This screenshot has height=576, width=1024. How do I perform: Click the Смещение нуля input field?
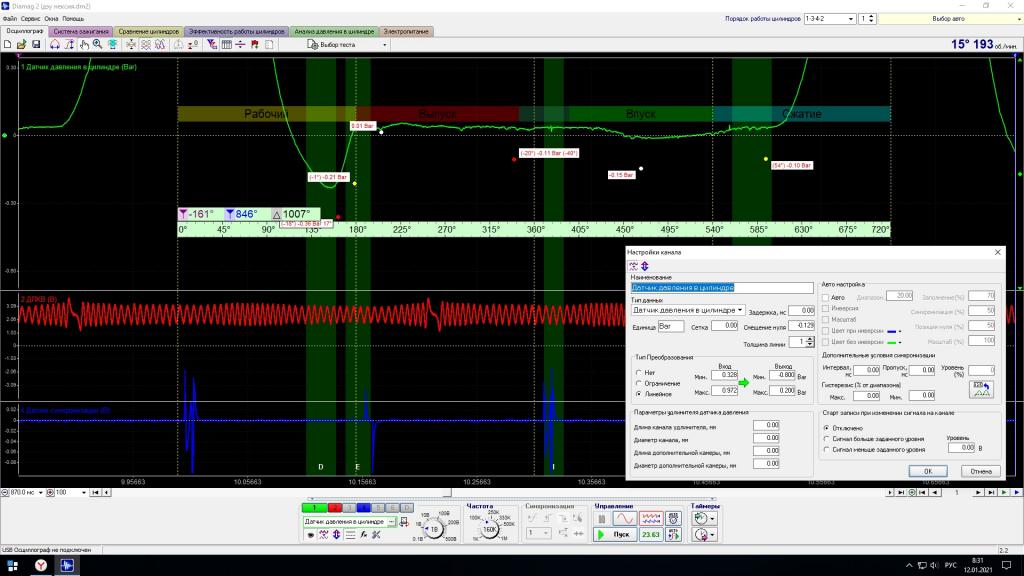point(801,325)
